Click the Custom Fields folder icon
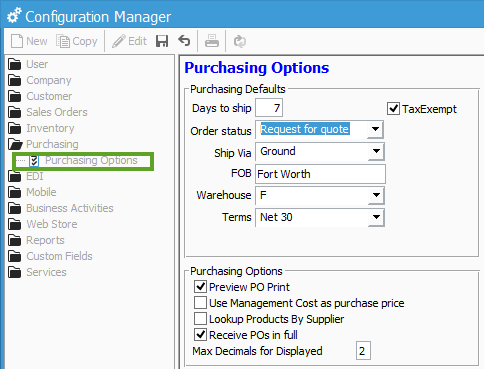The width and height of the screenshot is (484, 369). (x=14, y=256)
